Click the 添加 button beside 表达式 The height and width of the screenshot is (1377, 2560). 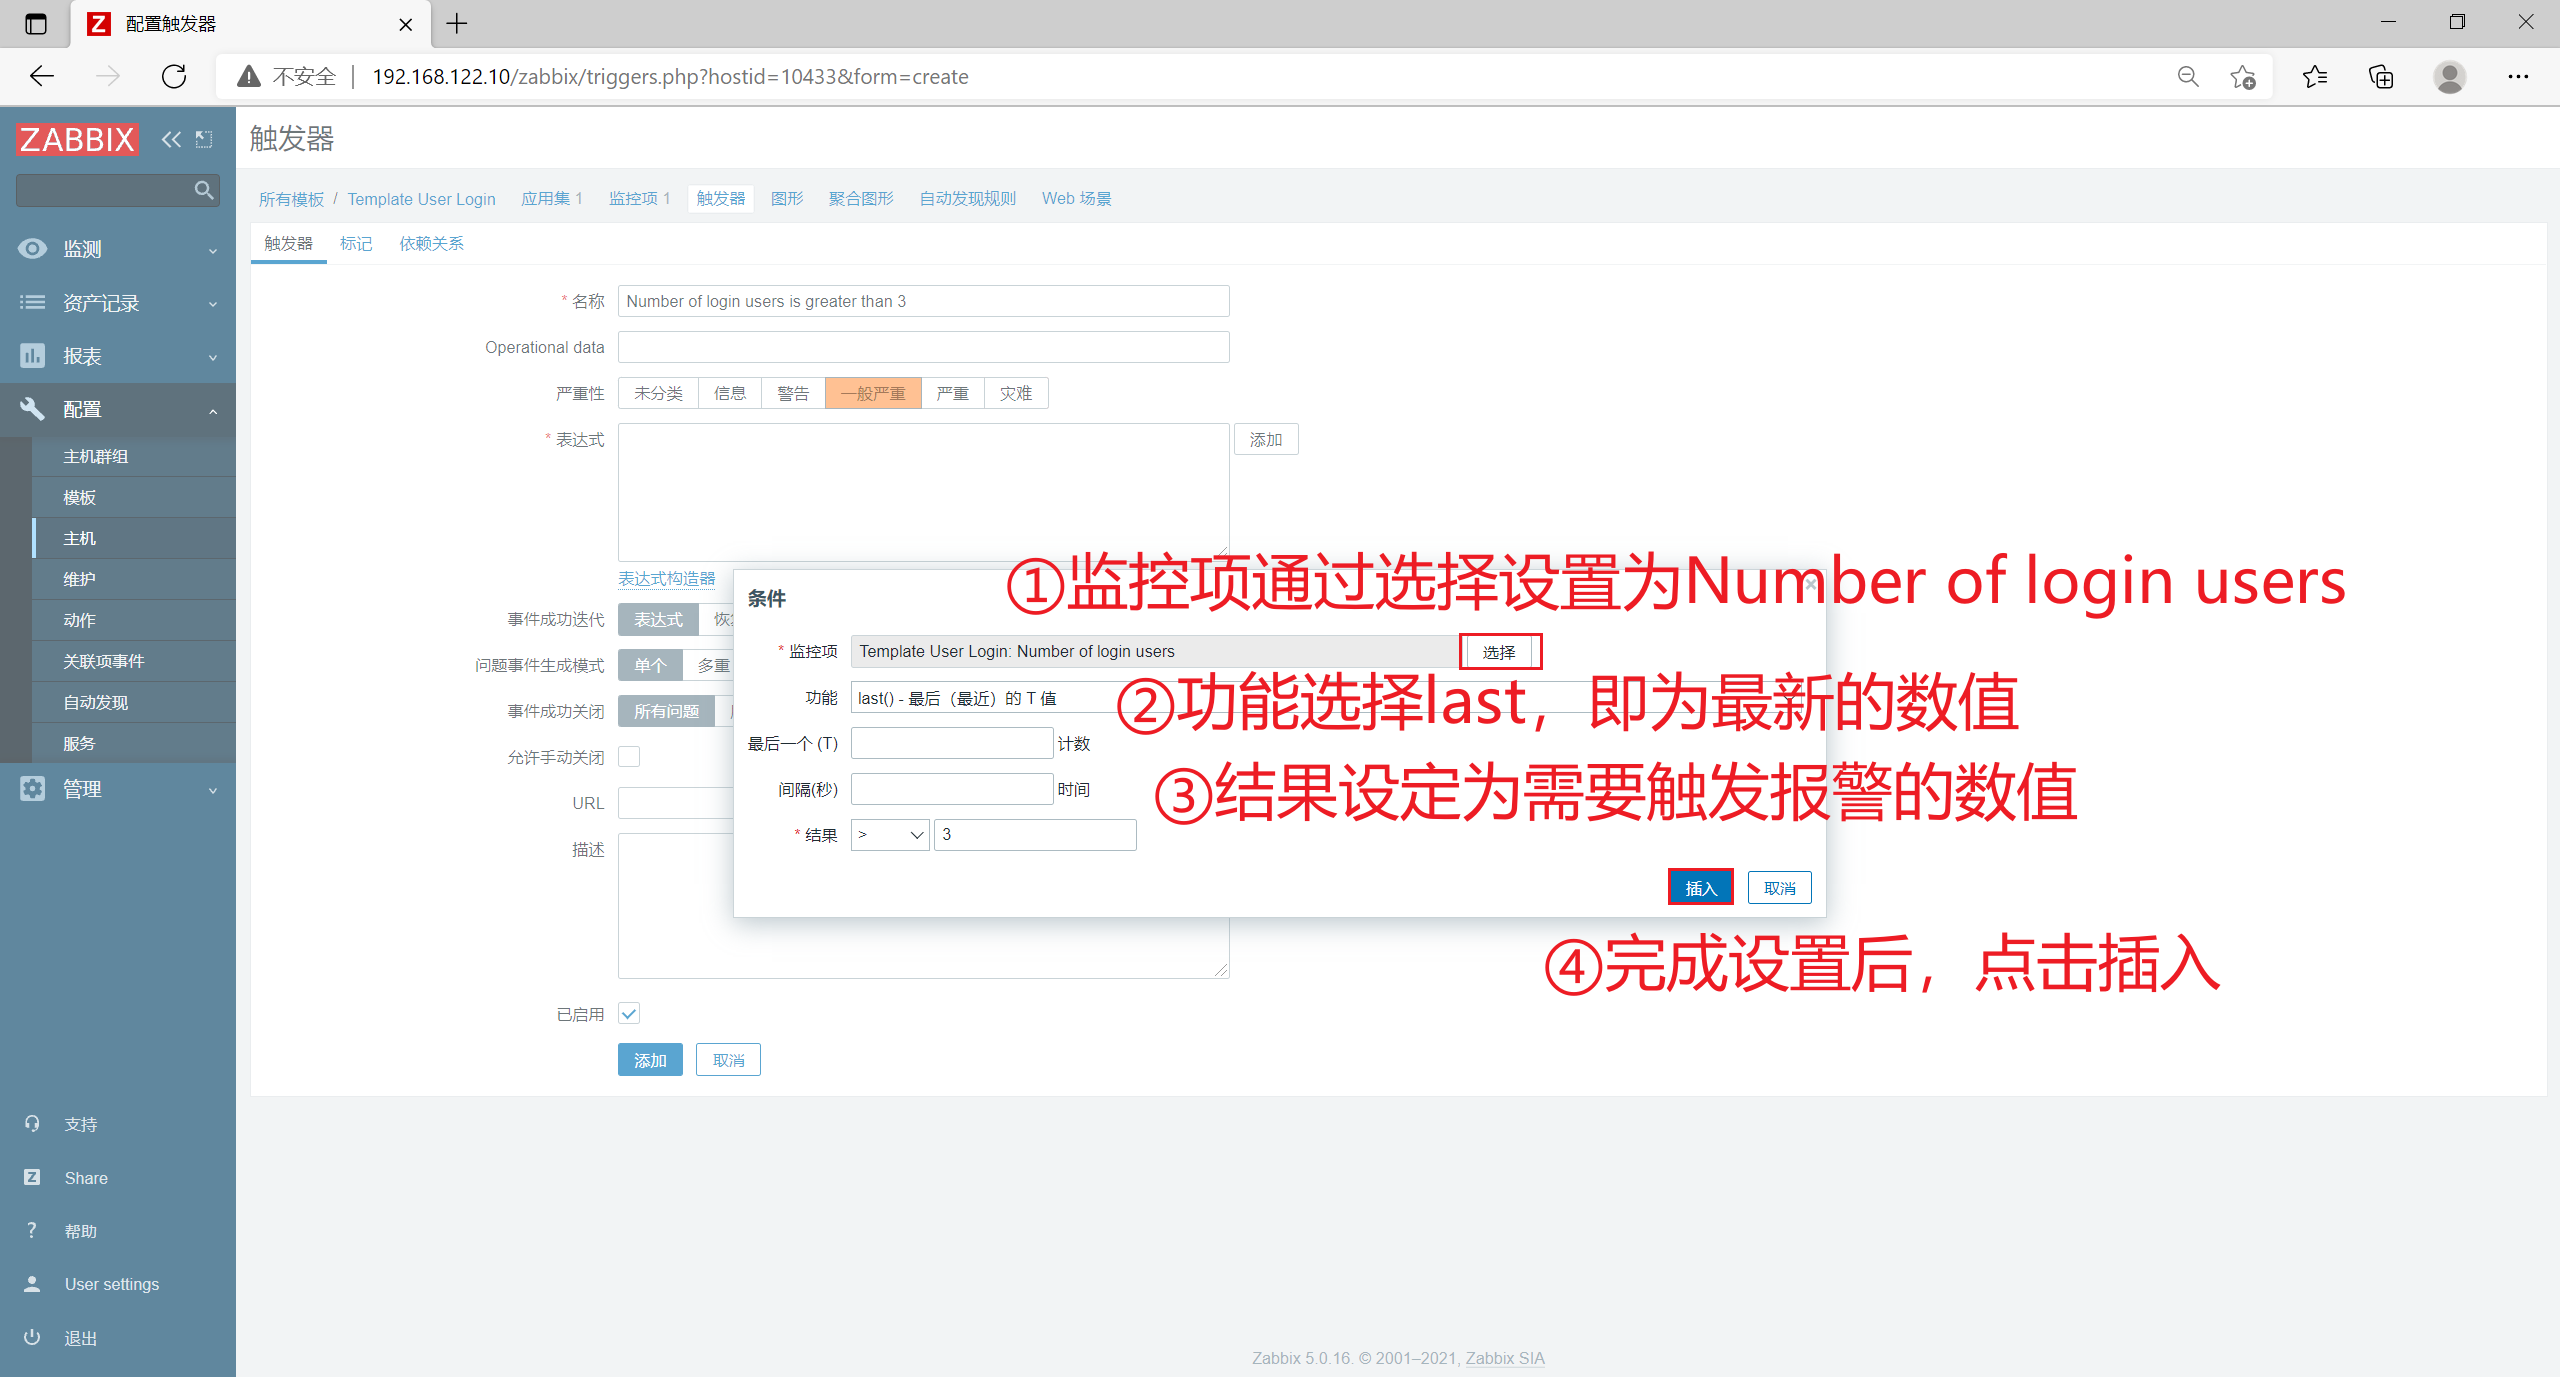1266,439
